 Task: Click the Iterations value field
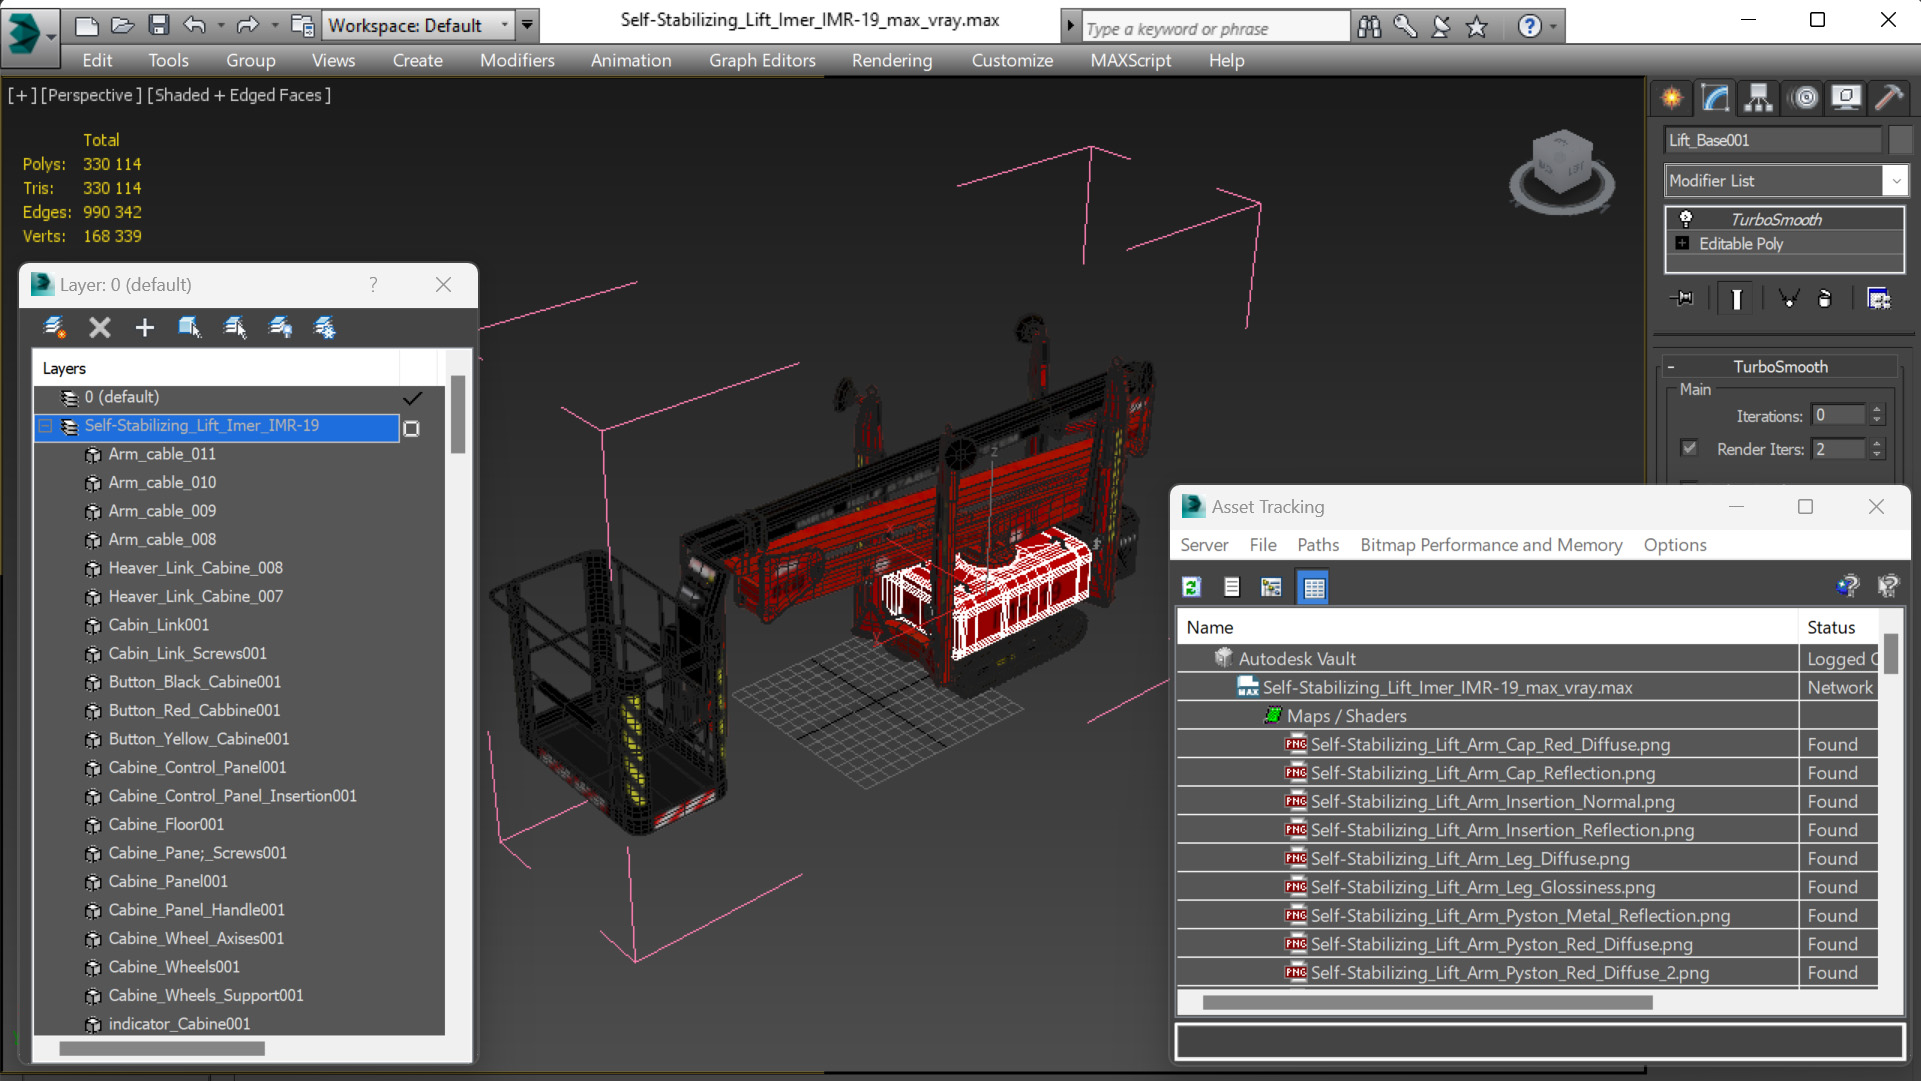tap(1839, 415)
